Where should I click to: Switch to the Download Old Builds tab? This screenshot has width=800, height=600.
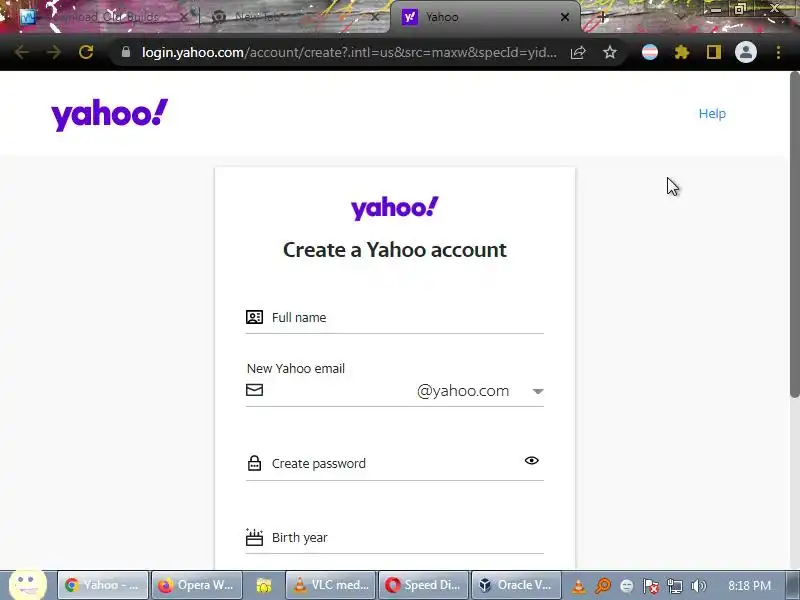point(105,18)
